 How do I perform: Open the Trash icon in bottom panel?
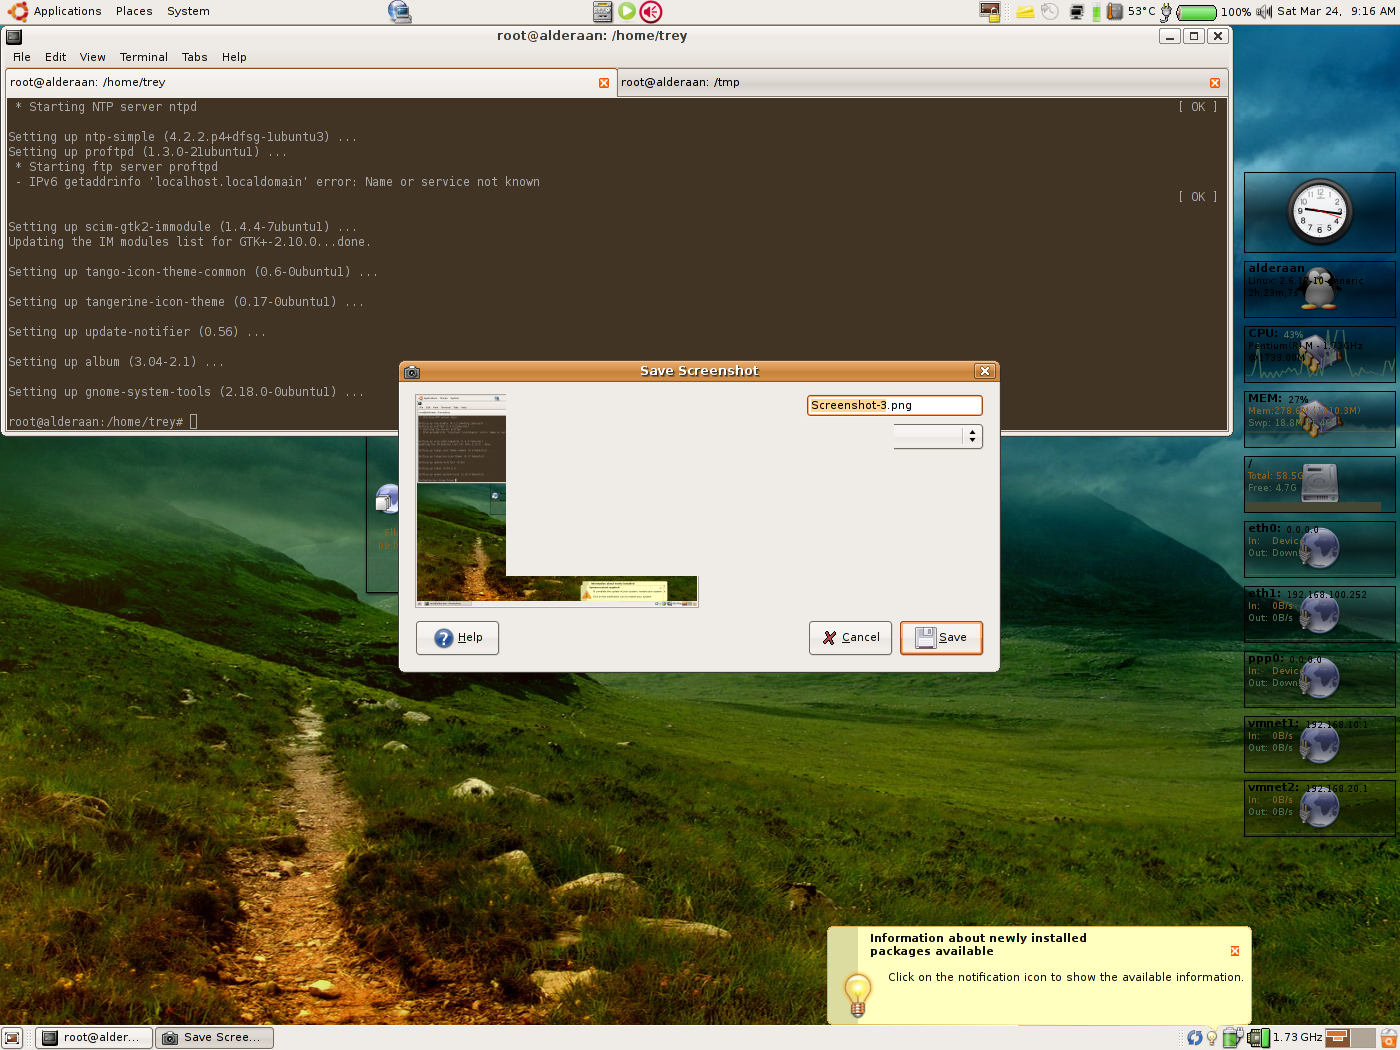pos(1389,1038)
